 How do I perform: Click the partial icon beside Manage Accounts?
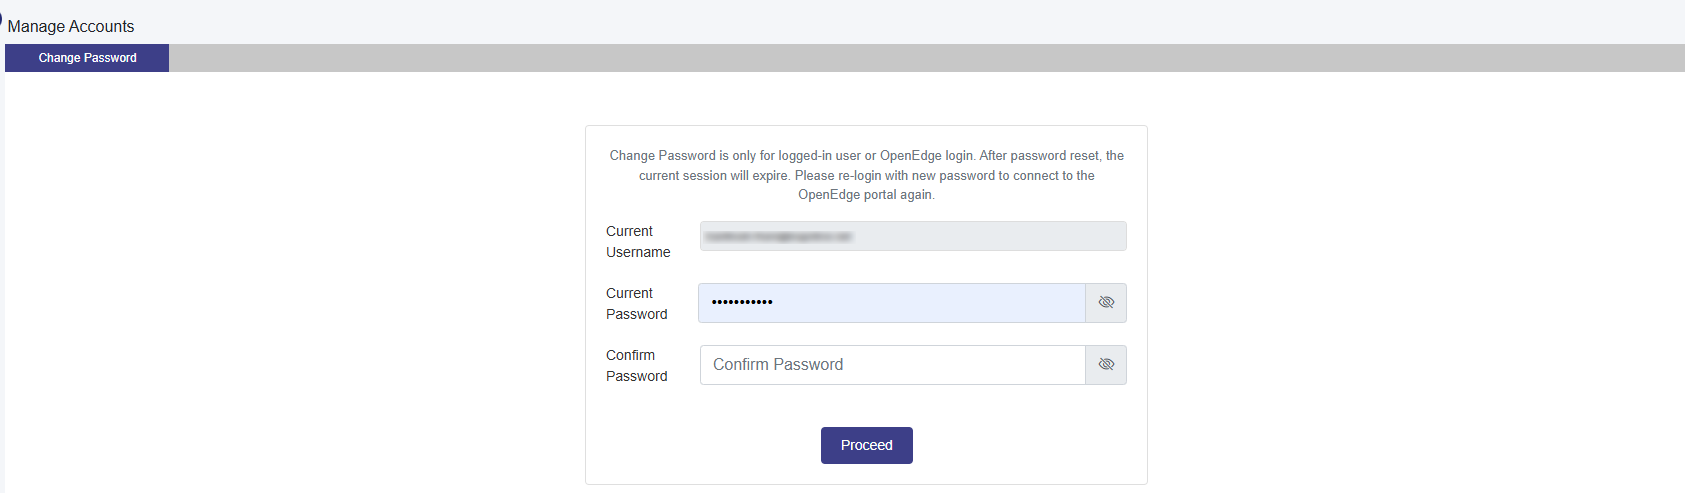pos(1,20)
